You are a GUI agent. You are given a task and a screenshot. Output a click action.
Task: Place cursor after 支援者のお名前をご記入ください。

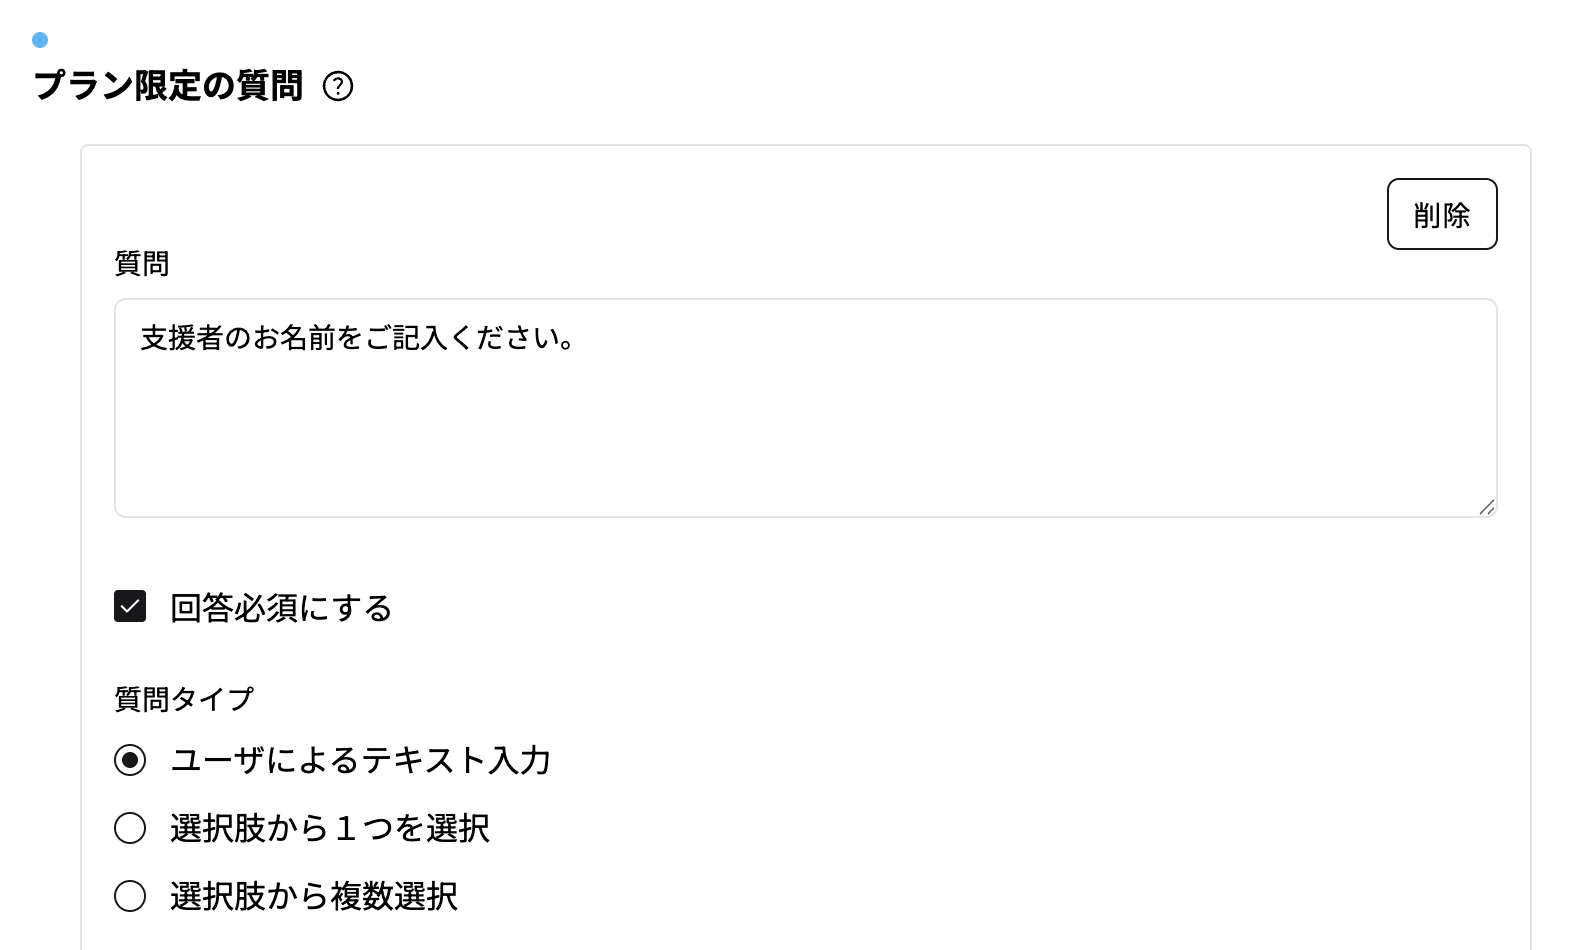(578, 339)
